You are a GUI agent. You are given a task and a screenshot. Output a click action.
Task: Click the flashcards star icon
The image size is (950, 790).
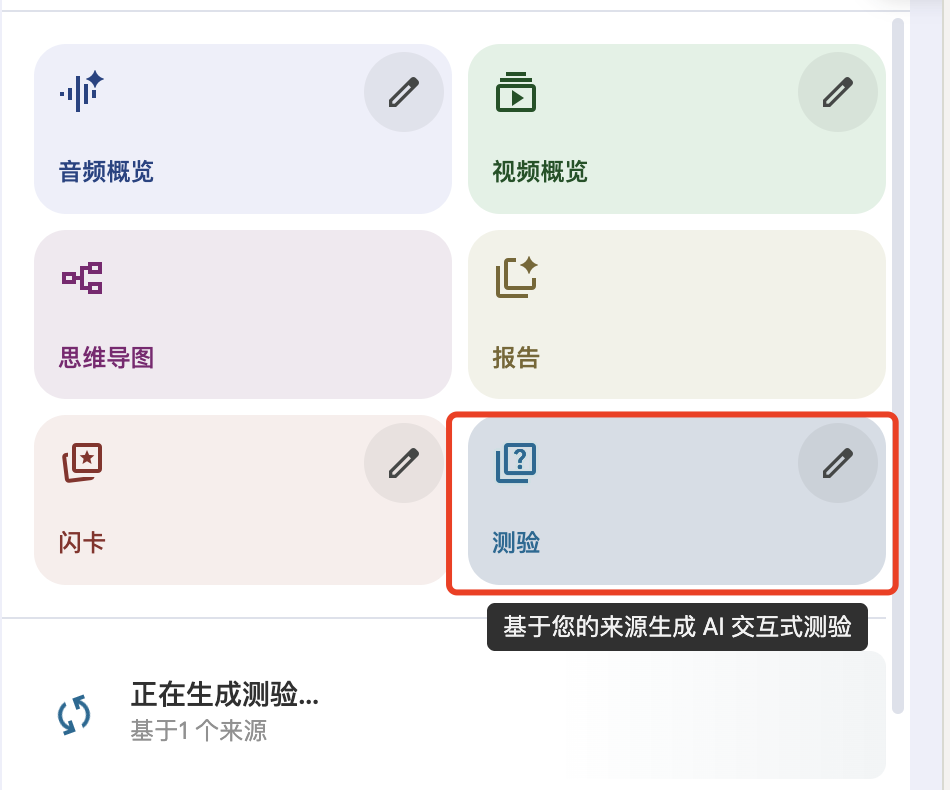coord(82,463)
